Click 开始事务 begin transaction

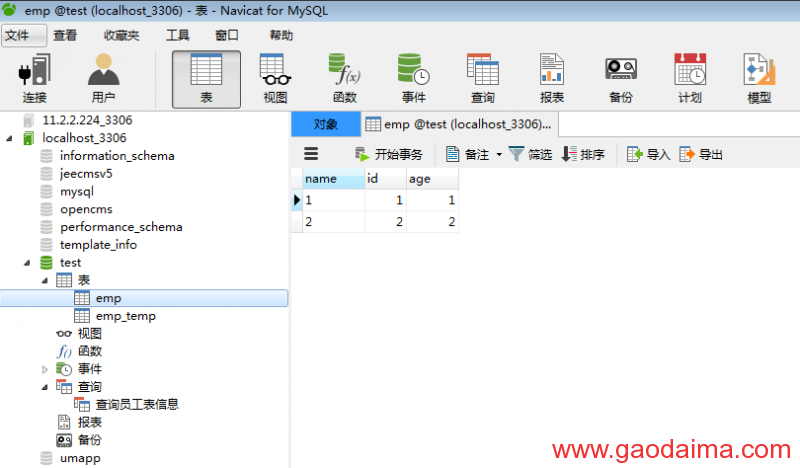point(389,154)
